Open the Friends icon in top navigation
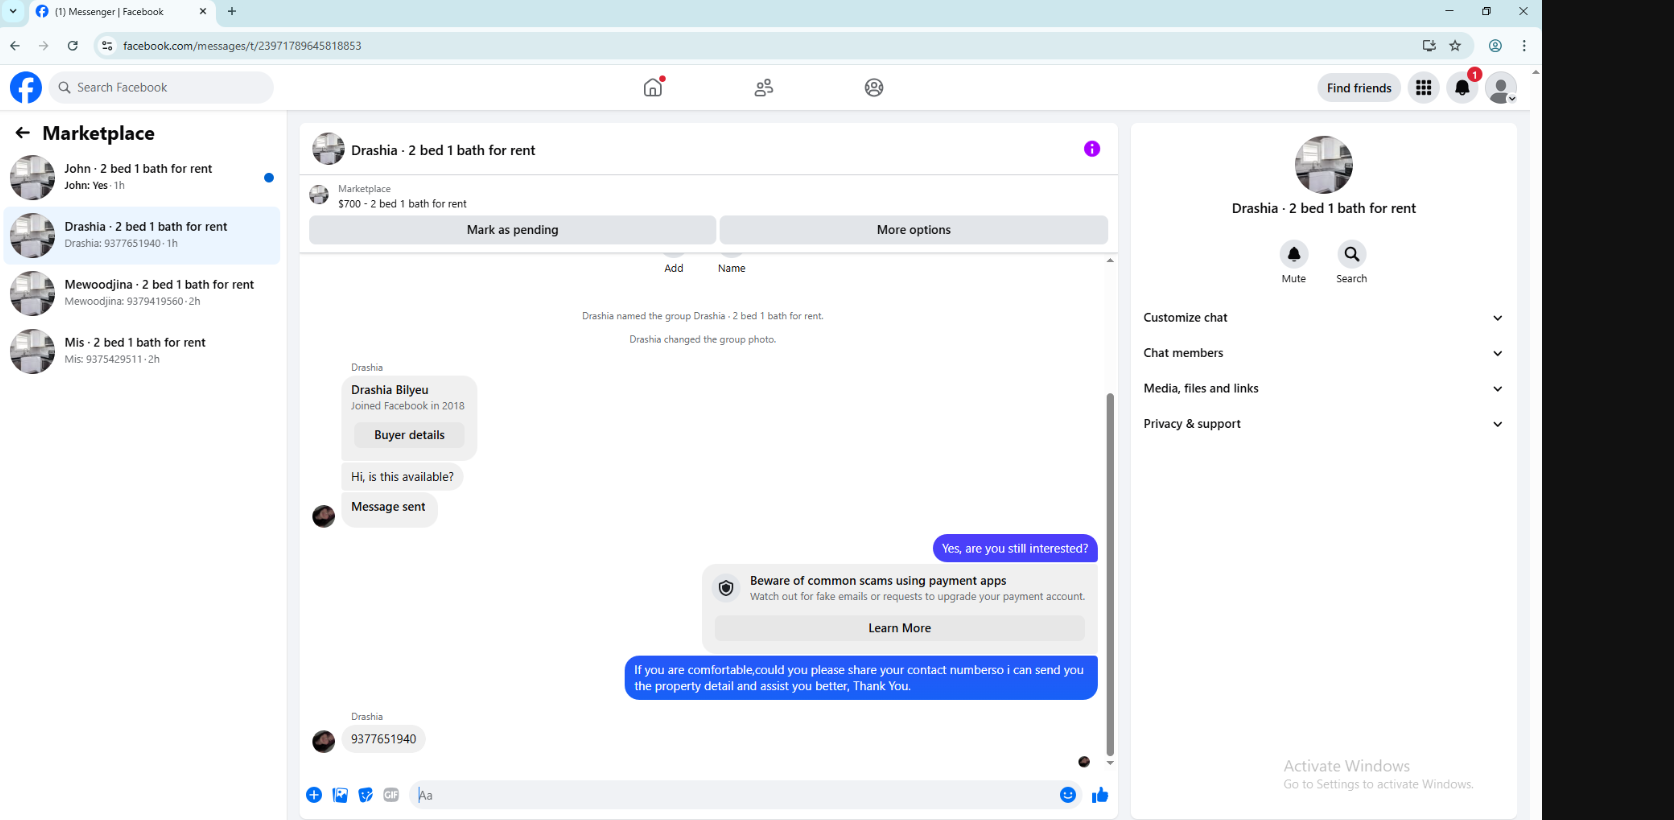 (x=764, y=88)
